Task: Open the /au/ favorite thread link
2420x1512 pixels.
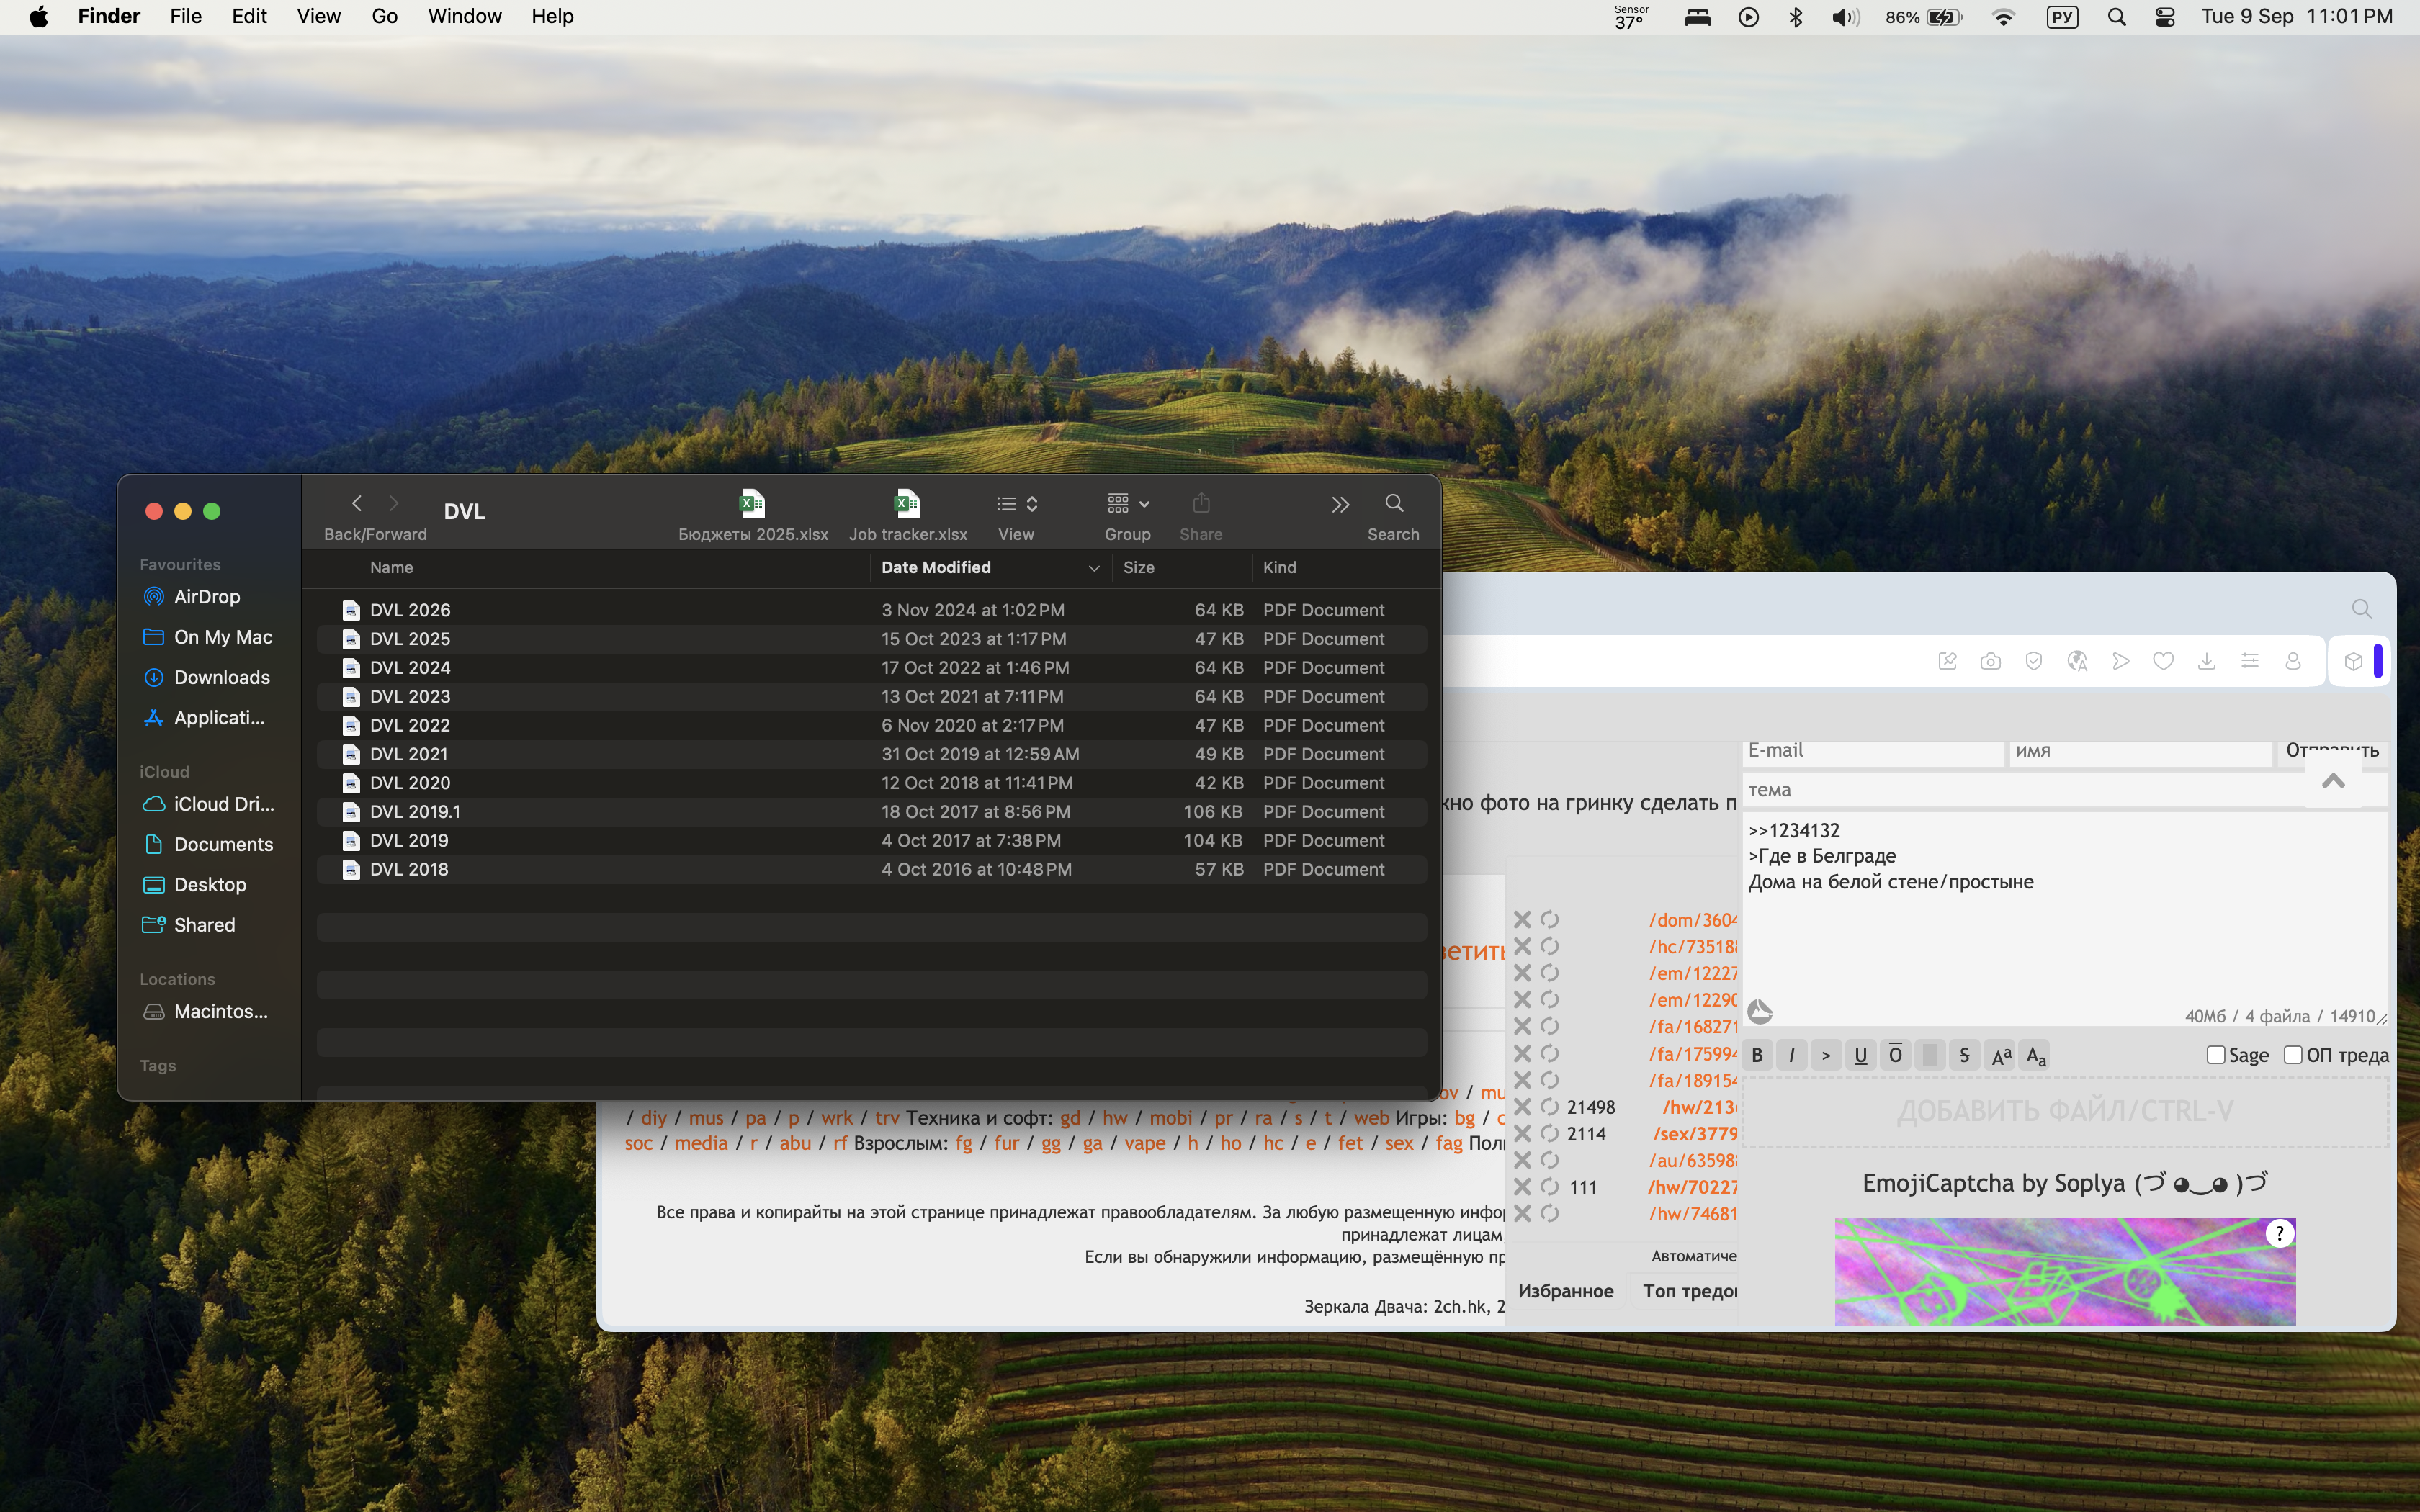Action: (x=1693, y=1160)
